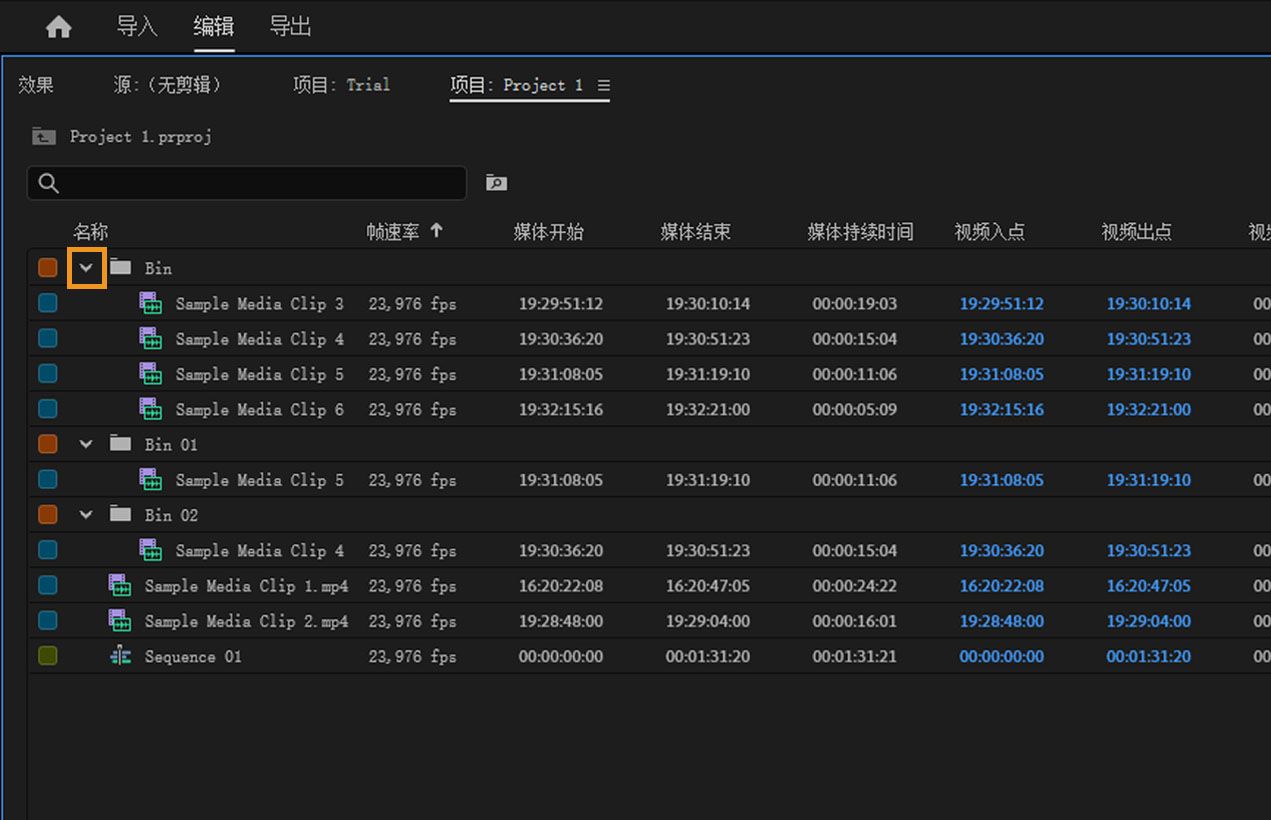Open the Project 1 panel menu icon
Image resolution: width=1271 pixels, height=820 pixels.
pos(603,85)
